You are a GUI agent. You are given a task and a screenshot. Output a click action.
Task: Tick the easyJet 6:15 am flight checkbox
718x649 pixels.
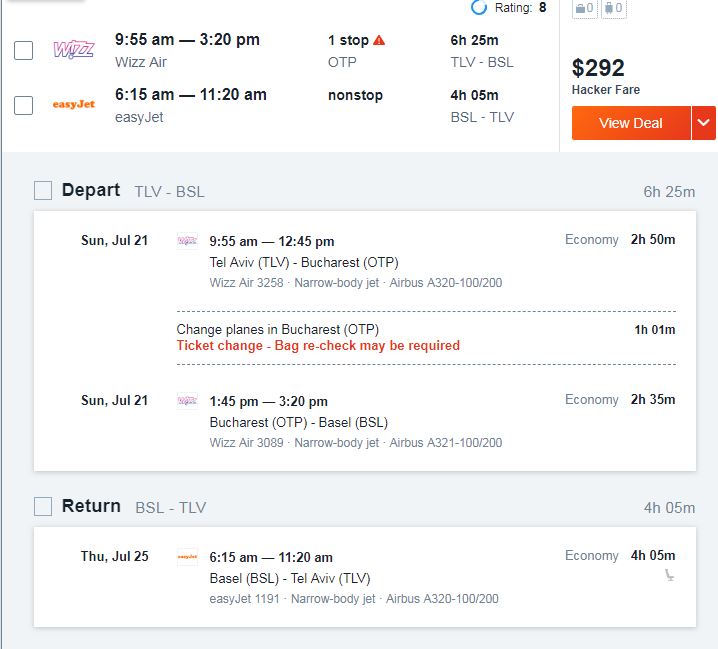(x=23, y=104)
